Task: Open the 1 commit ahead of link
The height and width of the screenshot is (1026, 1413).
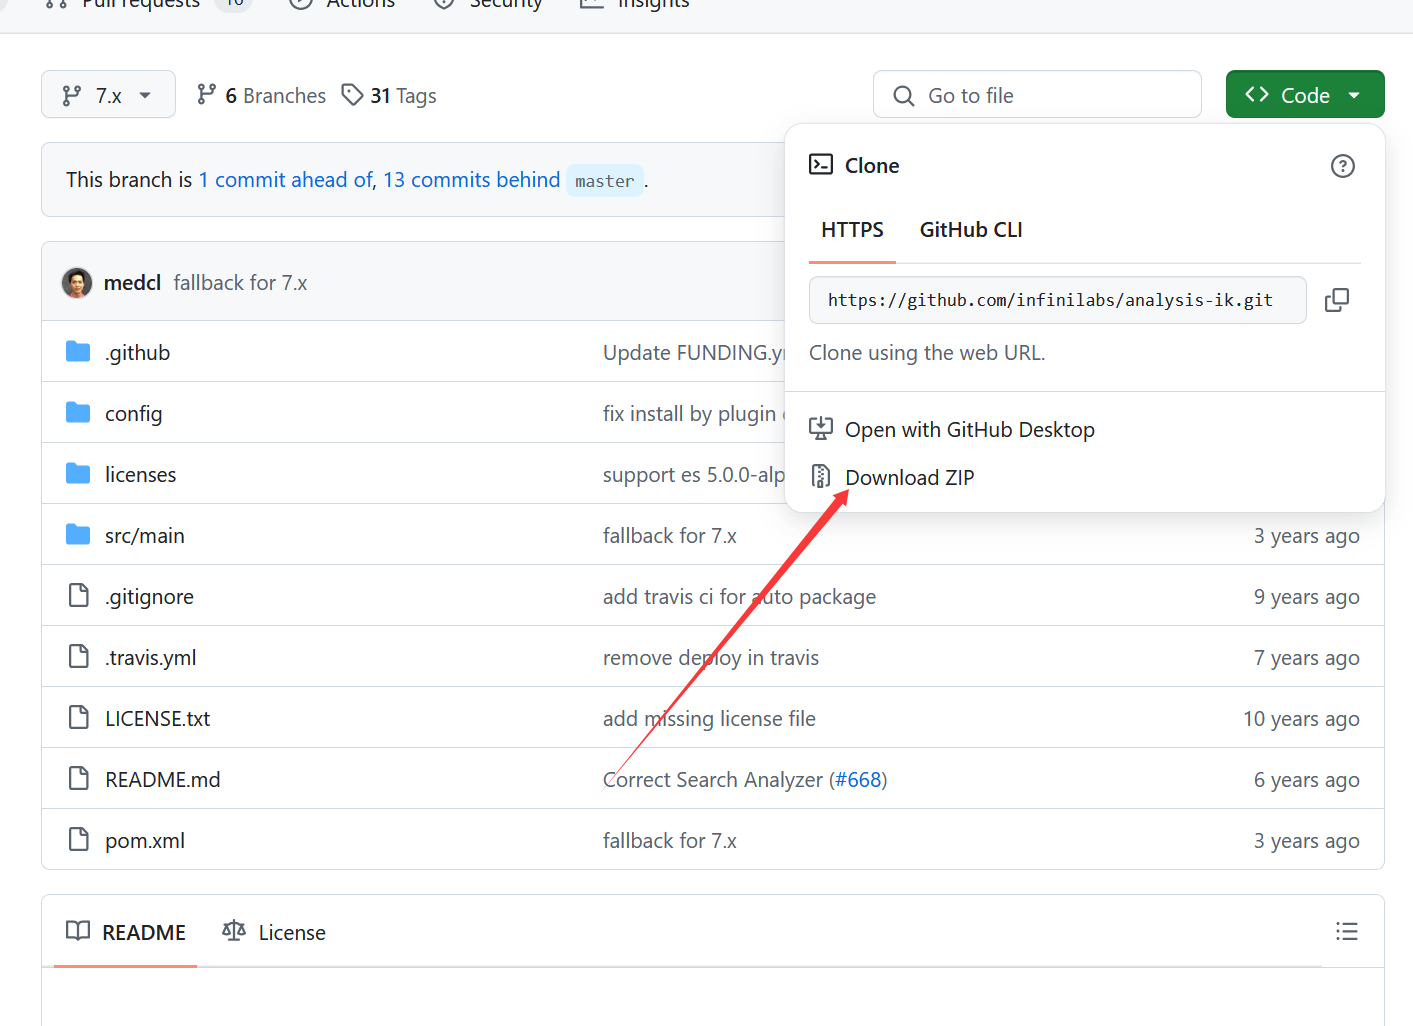Action: [286, 180]
